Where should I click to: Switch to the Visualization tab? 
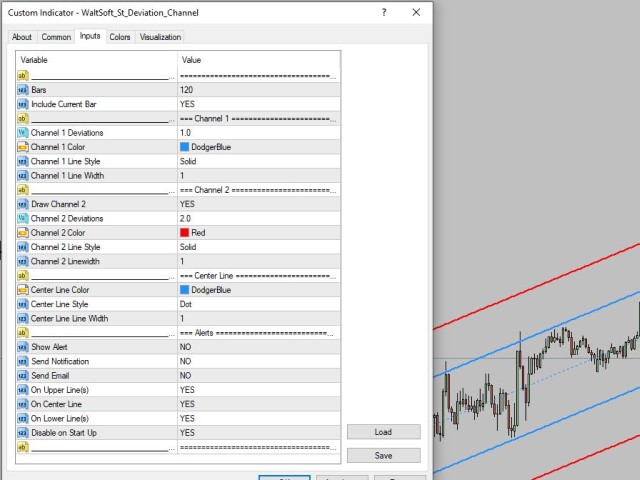coord(160,37)
